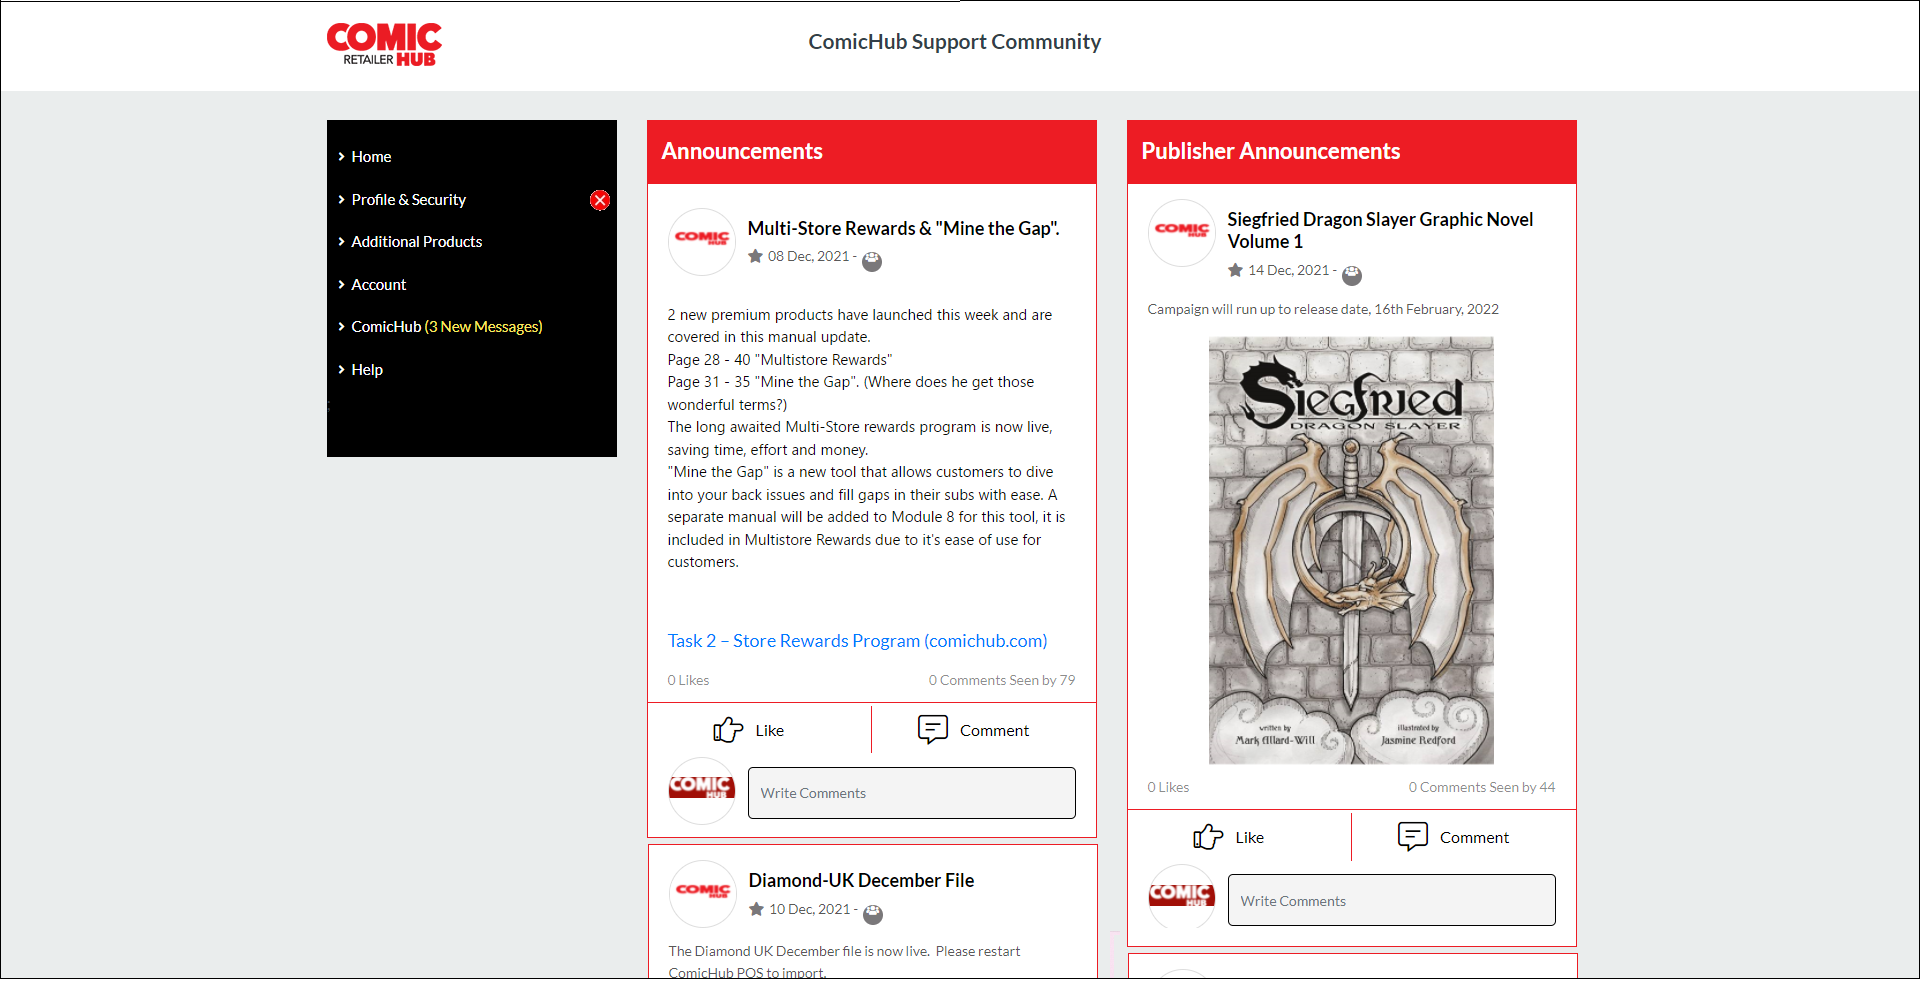1925x994 pixels.
Task: Click the ComicHub Support Community title
Action: point(954,42)
